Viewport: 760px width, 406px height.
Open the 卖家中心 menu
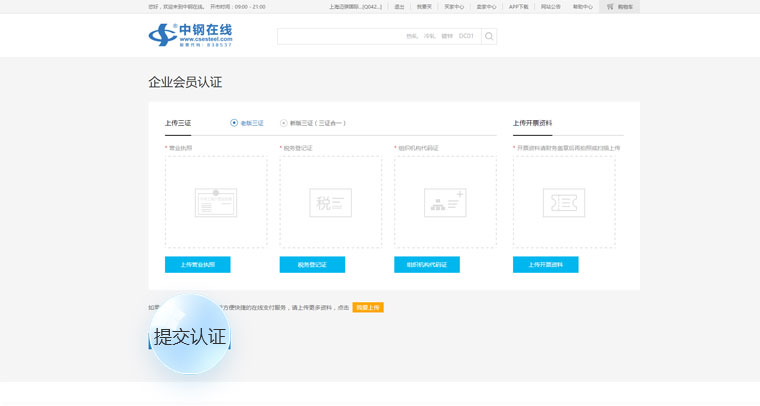(x=486, y=6)
